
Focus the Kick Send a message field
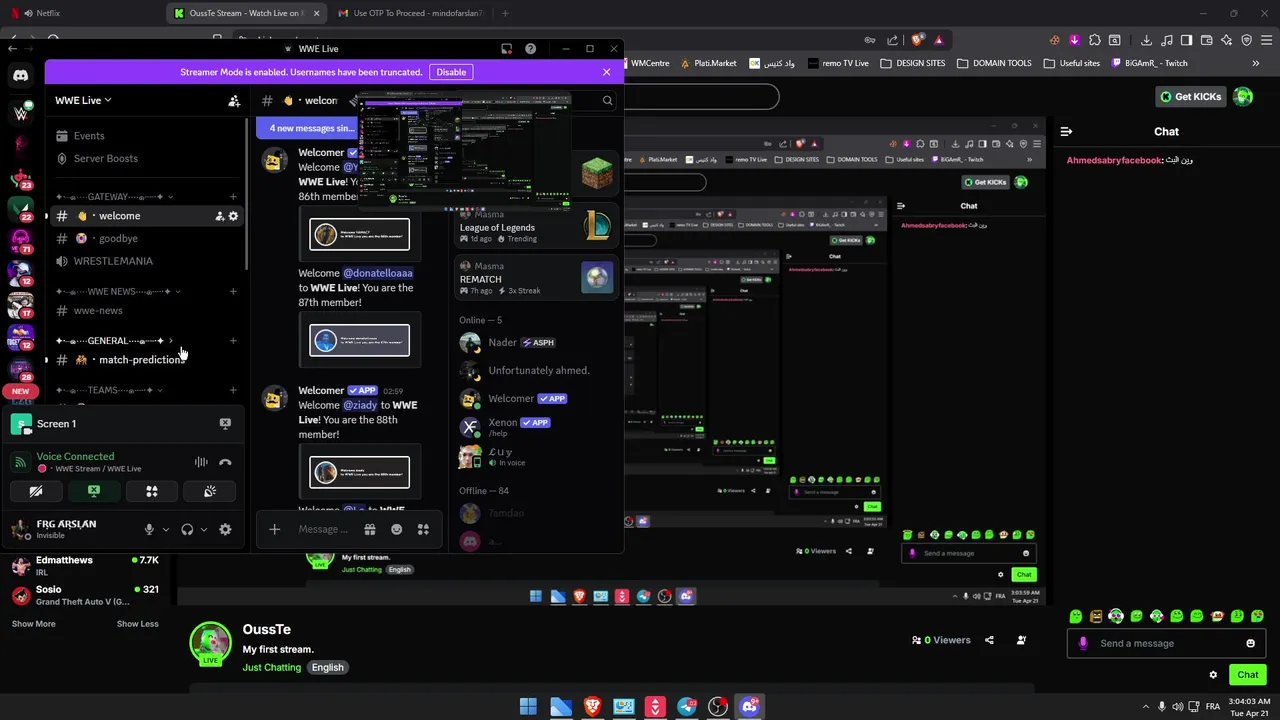pyautogui.click(x=1166, y=643)
